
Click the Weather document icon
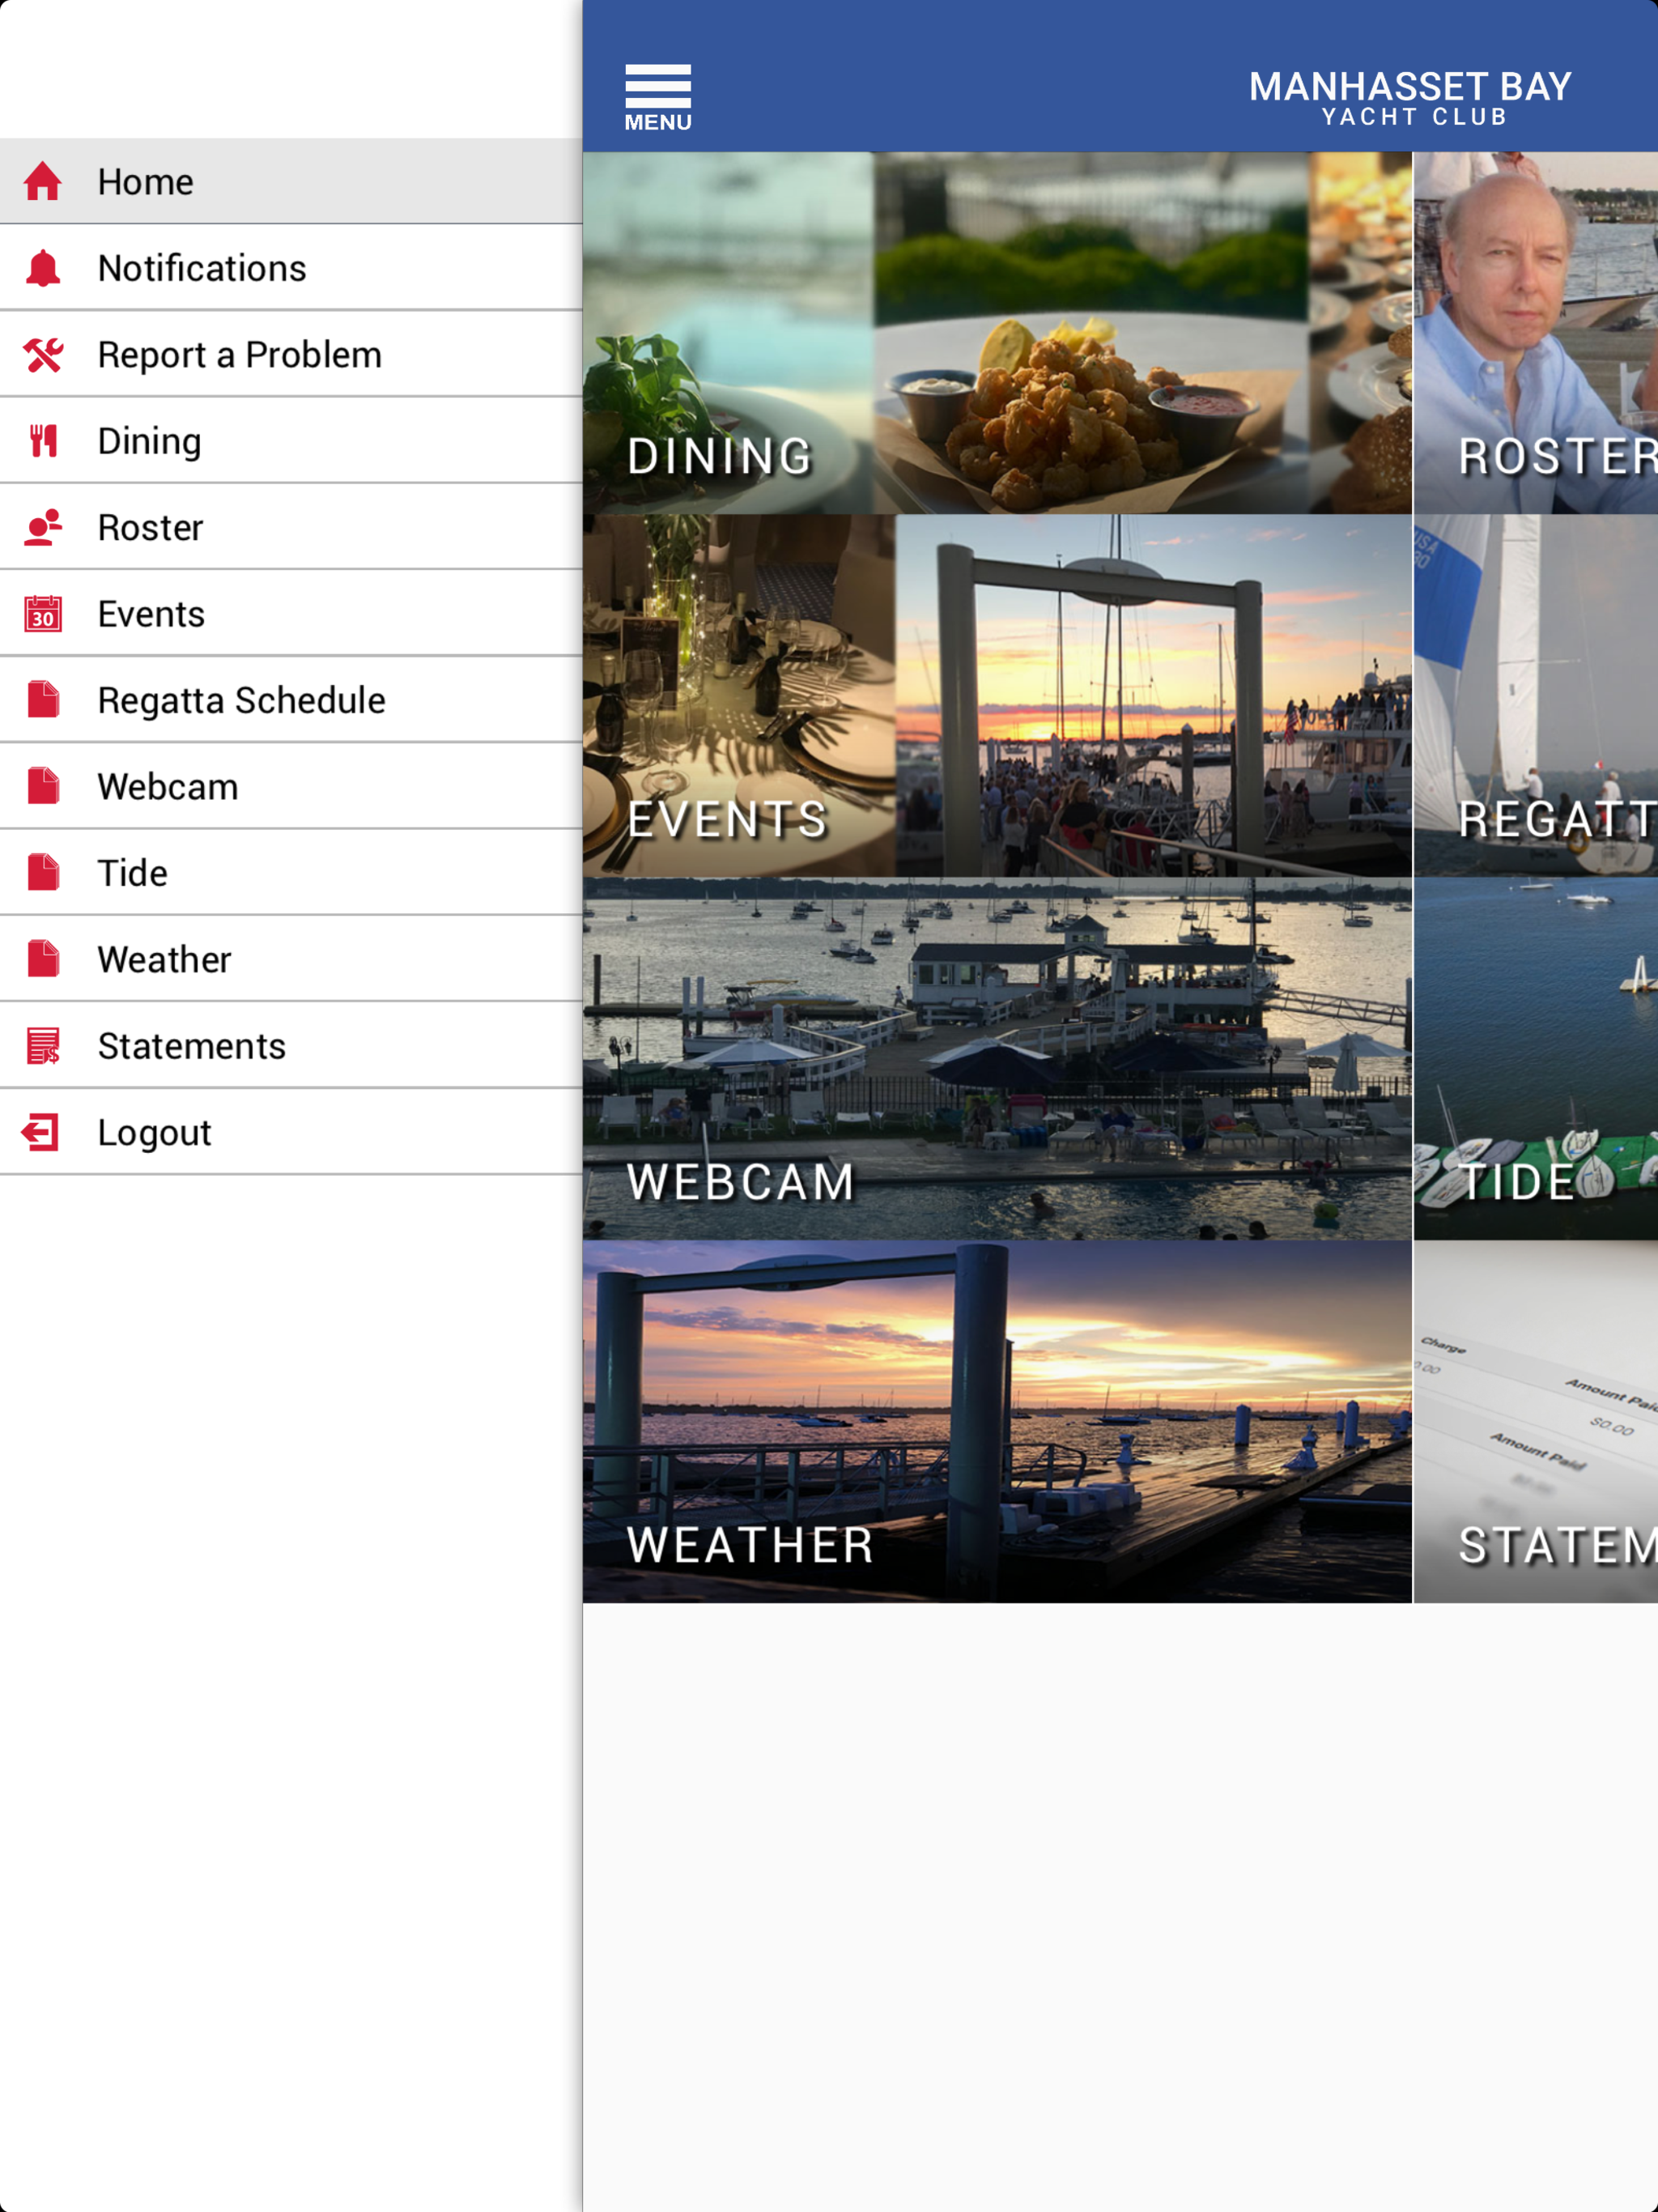[x=43, y=959]
